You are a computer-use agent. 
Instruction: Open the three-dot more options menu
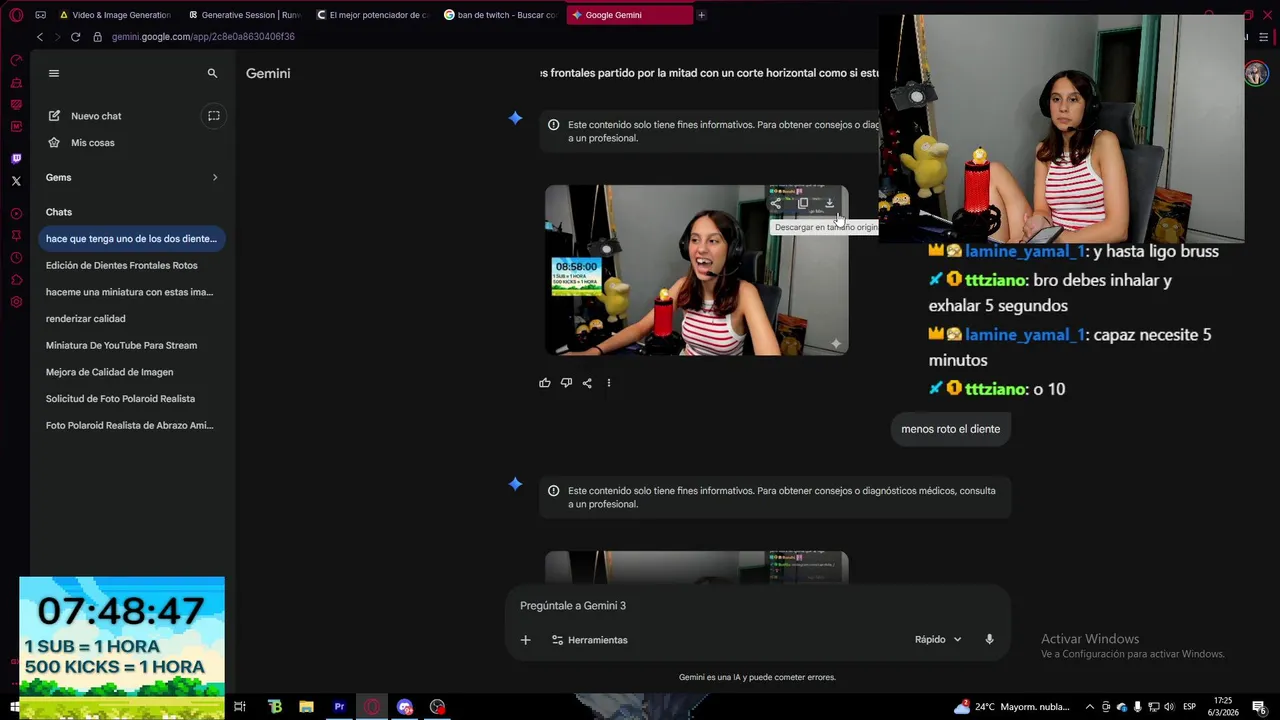click(608, 383)
